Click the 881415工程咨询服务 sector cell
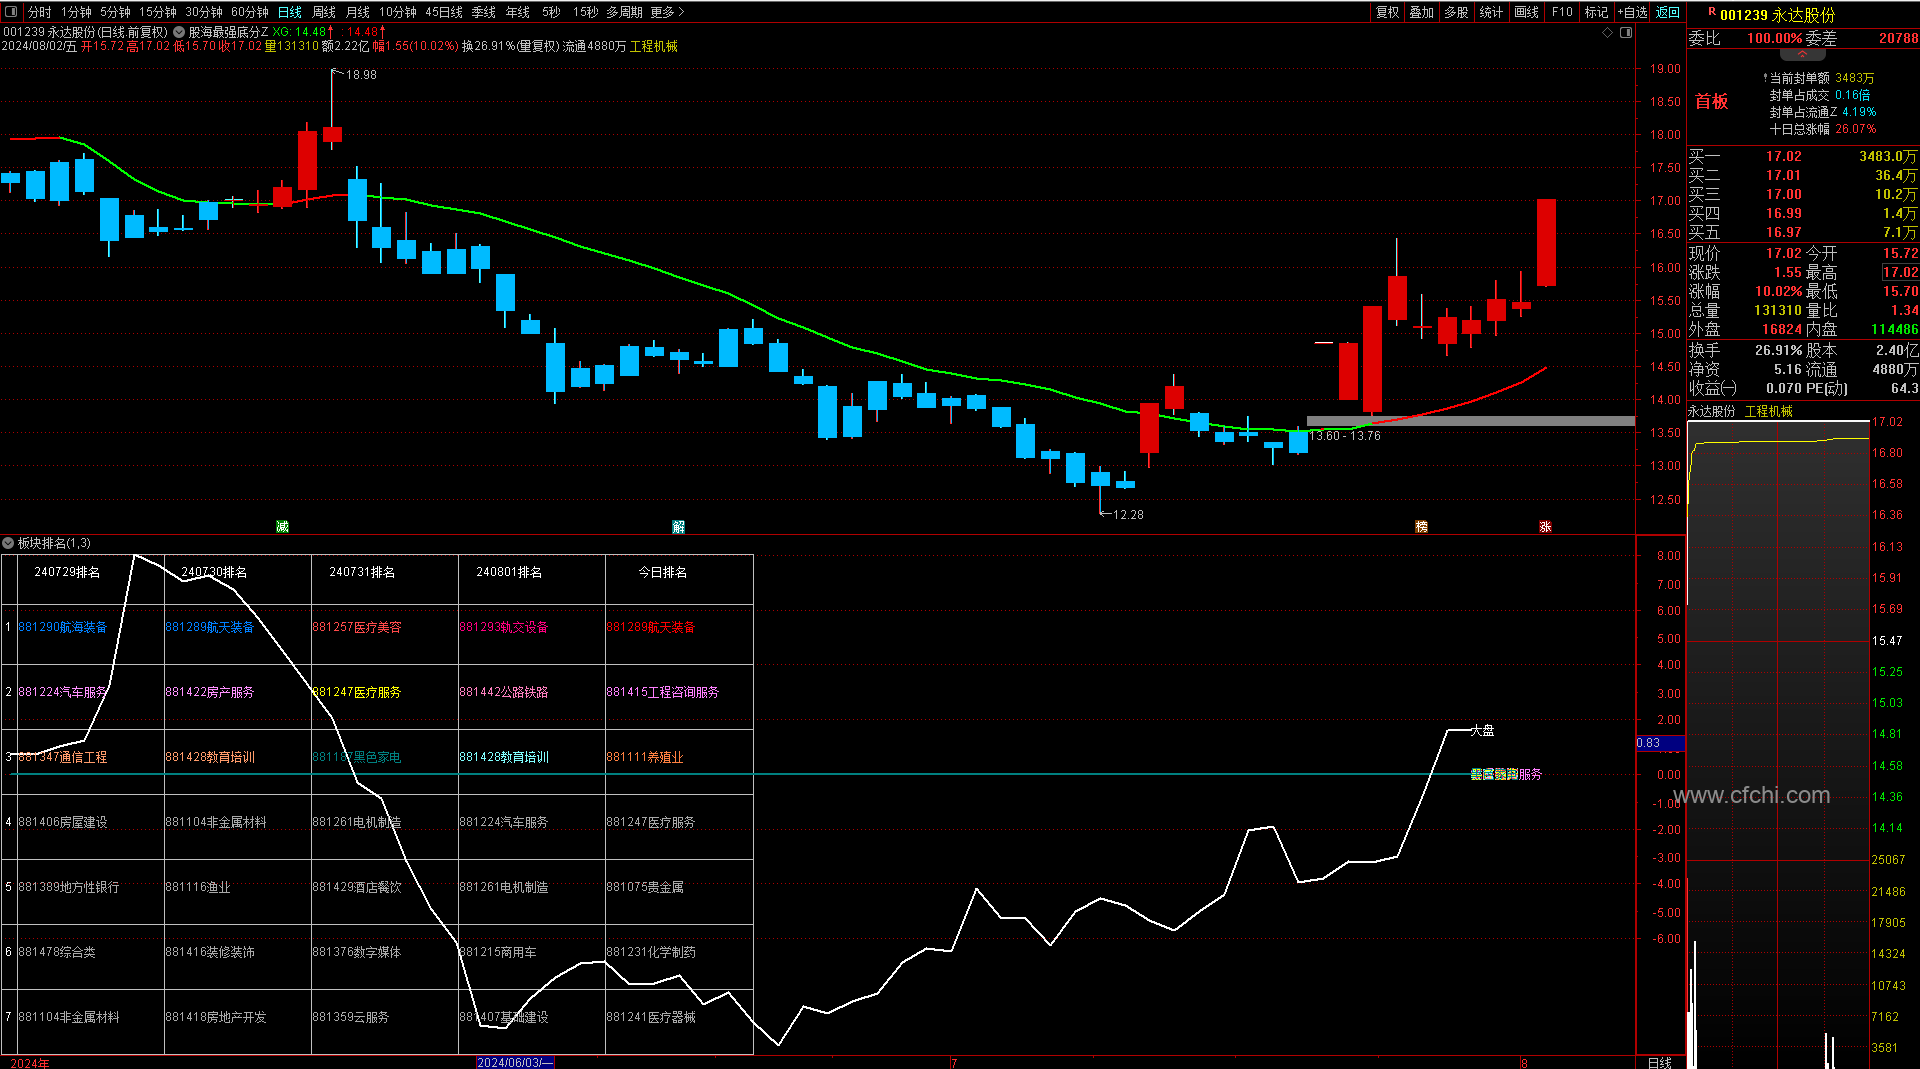The width and height of the screenshot is (1920, 1069). (x=663, y=692)
